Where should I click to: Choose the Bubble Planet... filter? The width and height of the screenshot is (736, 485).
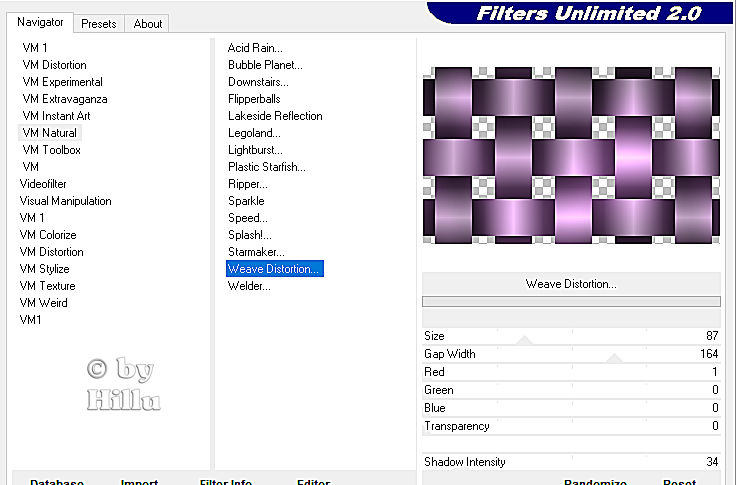pos(265,65)
